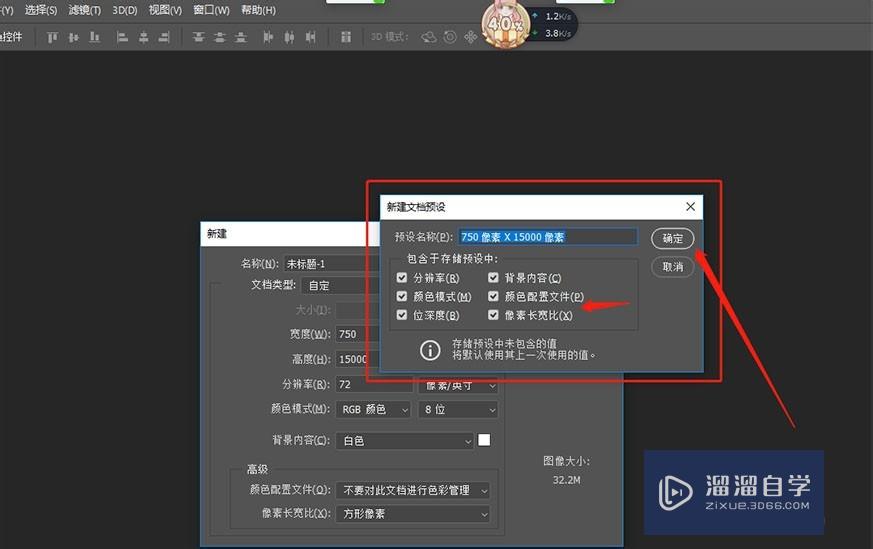The image size is (873, 549).
Task: Open the 颜色配置文件 dropdown
Action: tap(413, 491)
